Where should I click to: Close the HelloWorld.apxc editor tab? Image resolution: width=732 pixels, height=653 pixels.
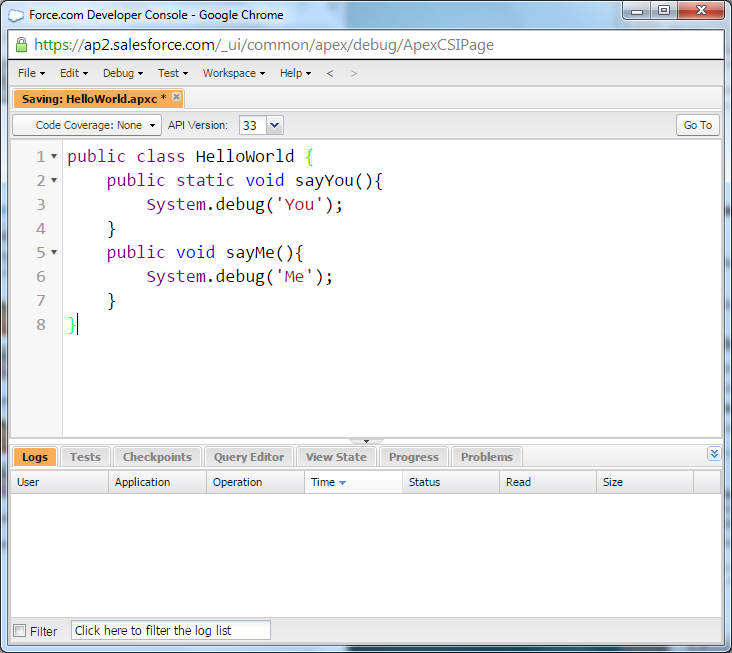coord(177,97)
